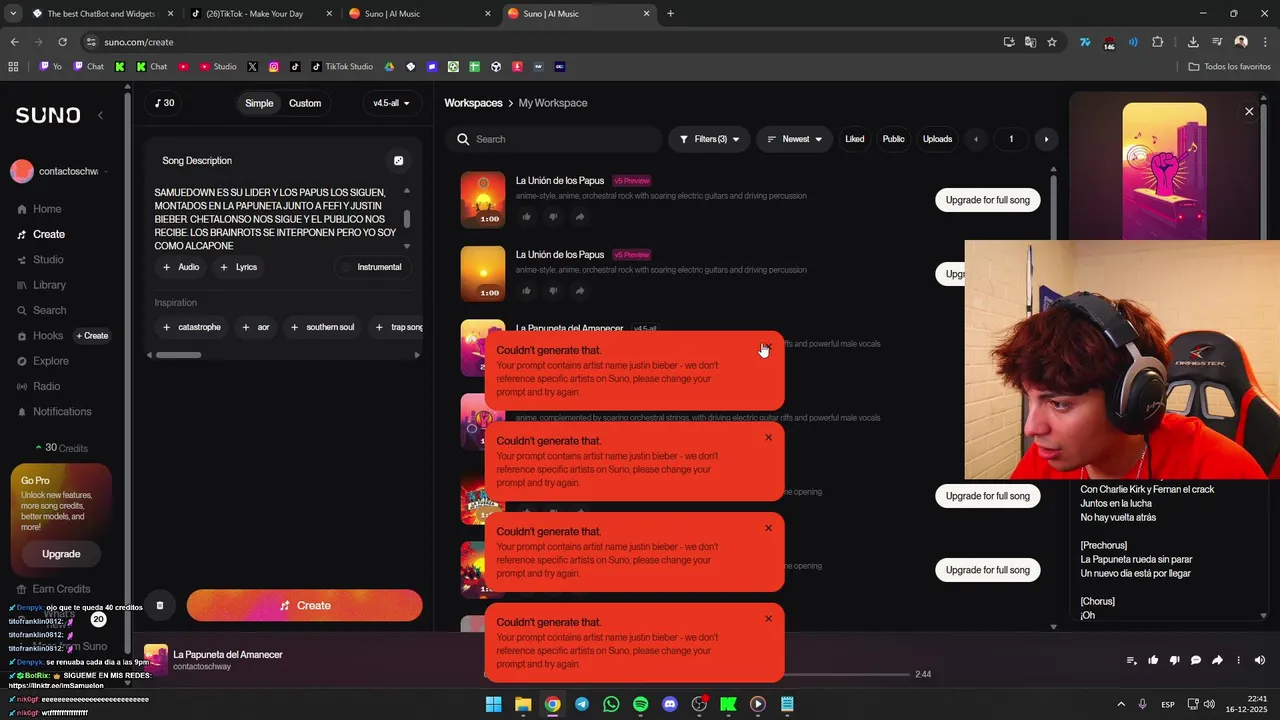
Task: Dislike the second La Unión de los Papus song
Action: pos(553,291)
